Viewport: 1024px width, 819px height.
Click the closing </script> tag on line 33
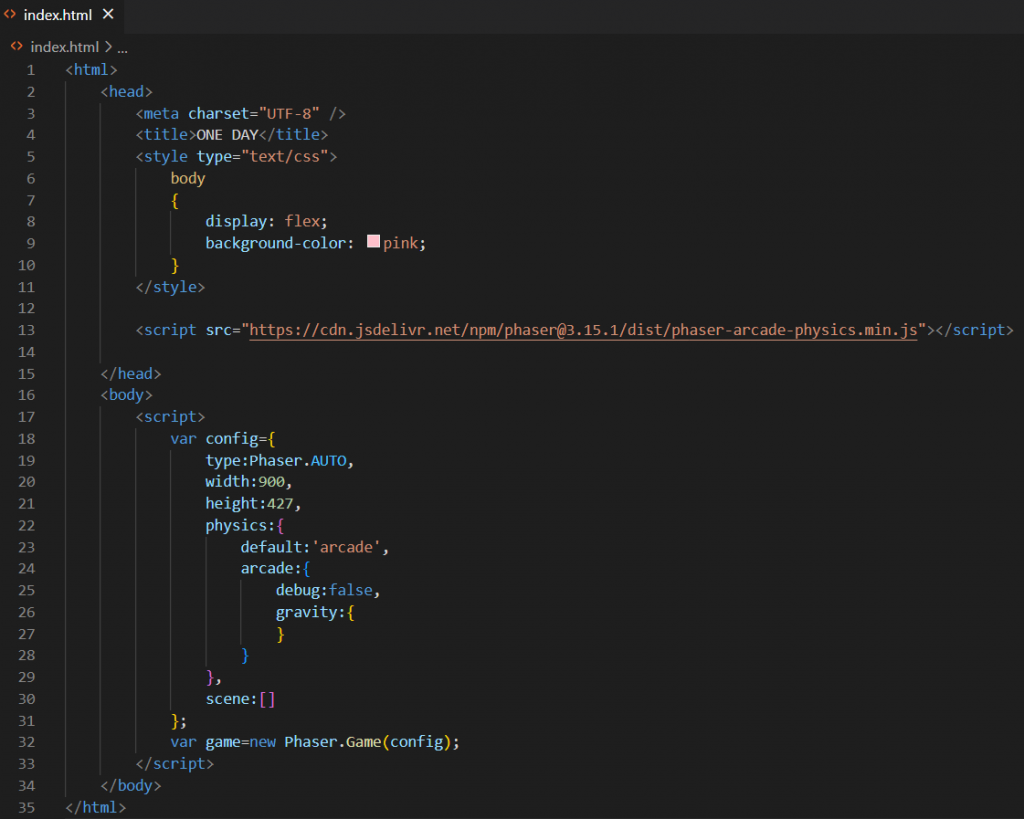(x=175, y=764)
